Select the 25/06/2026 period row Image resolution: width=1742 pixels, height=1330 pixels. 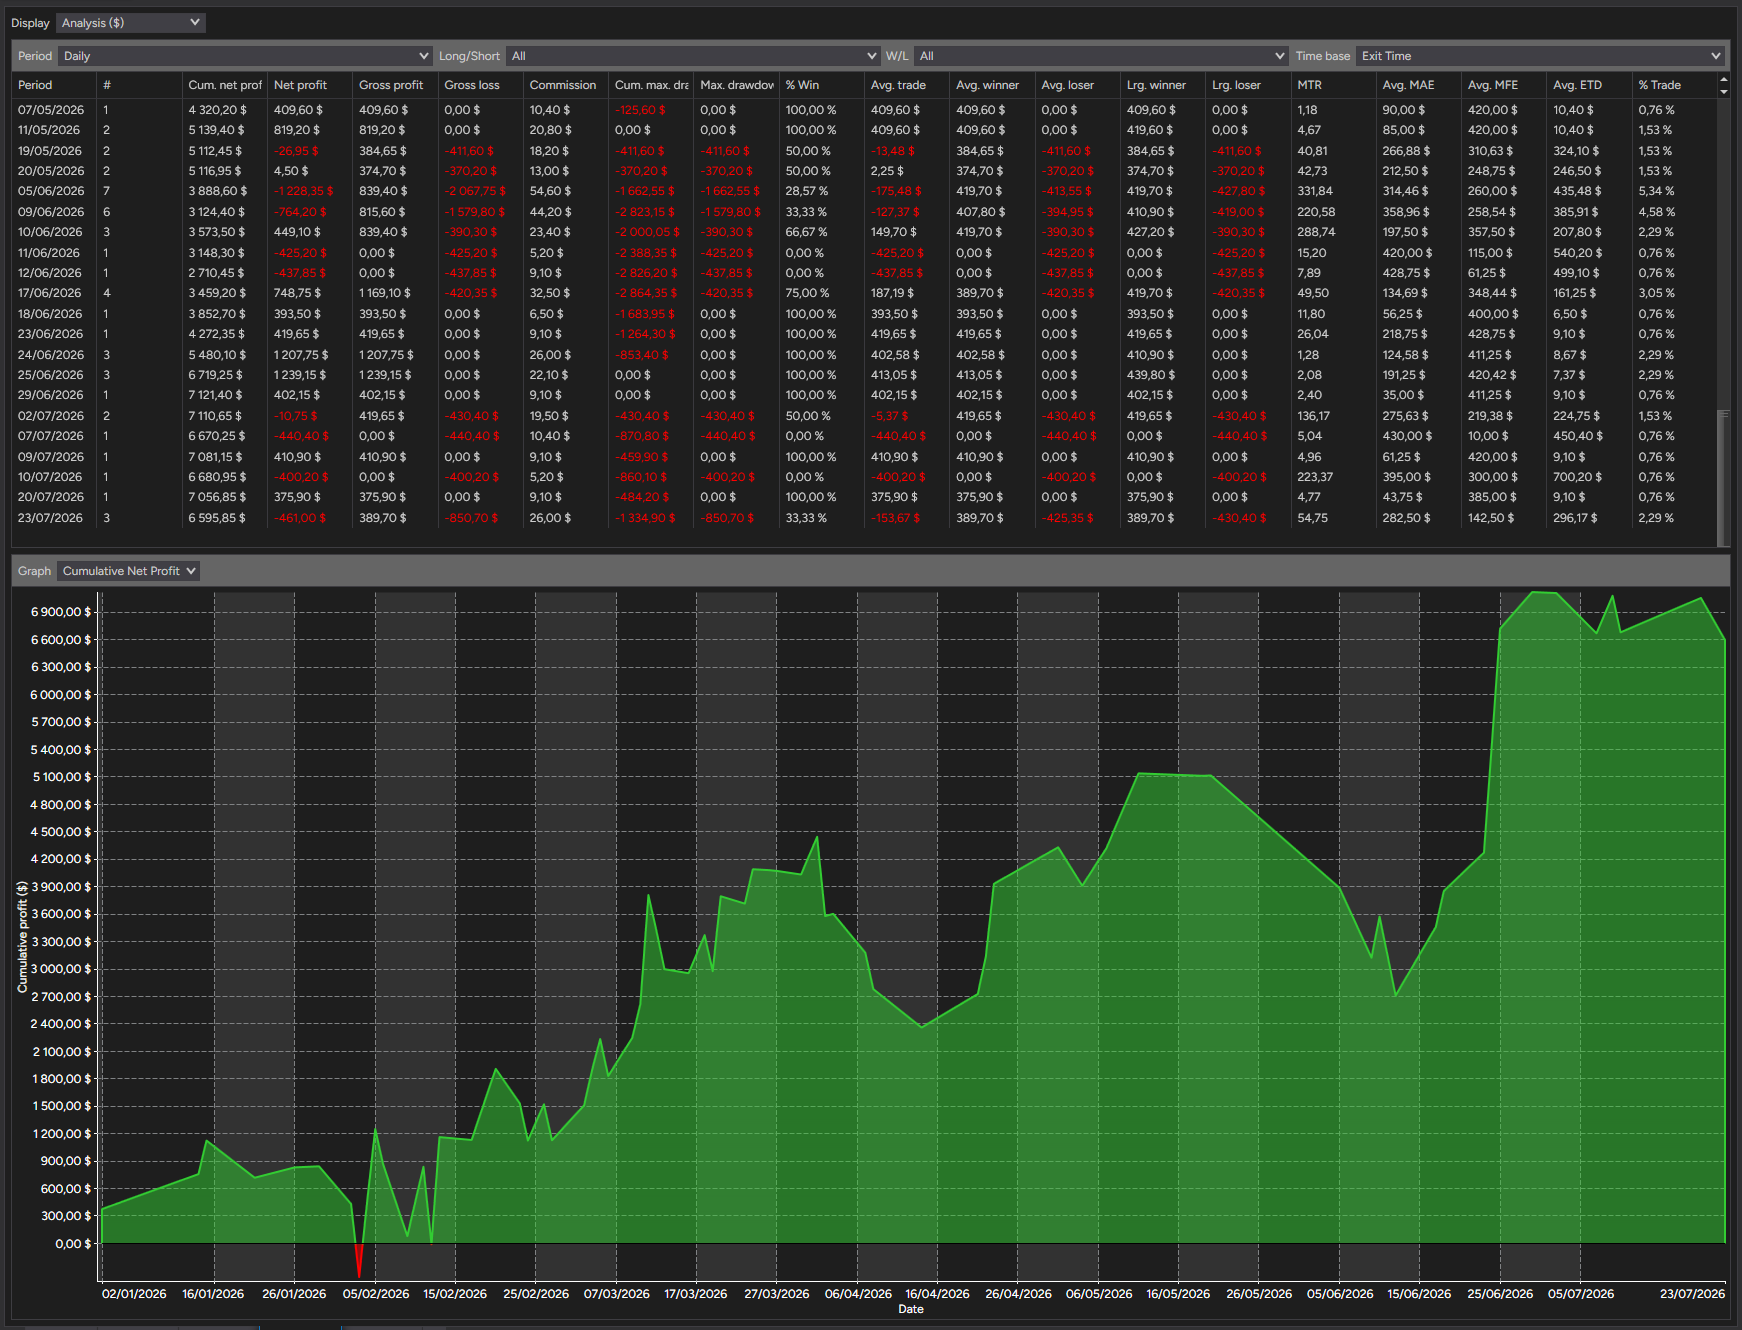tap(865, 375)
